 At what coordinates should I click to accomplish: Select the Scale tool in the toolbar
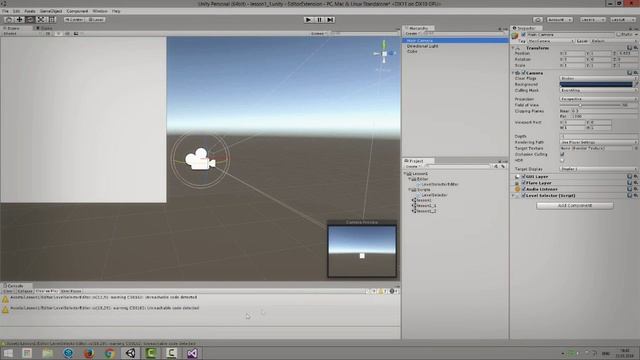pyautogui.click(x=41, y=20)
